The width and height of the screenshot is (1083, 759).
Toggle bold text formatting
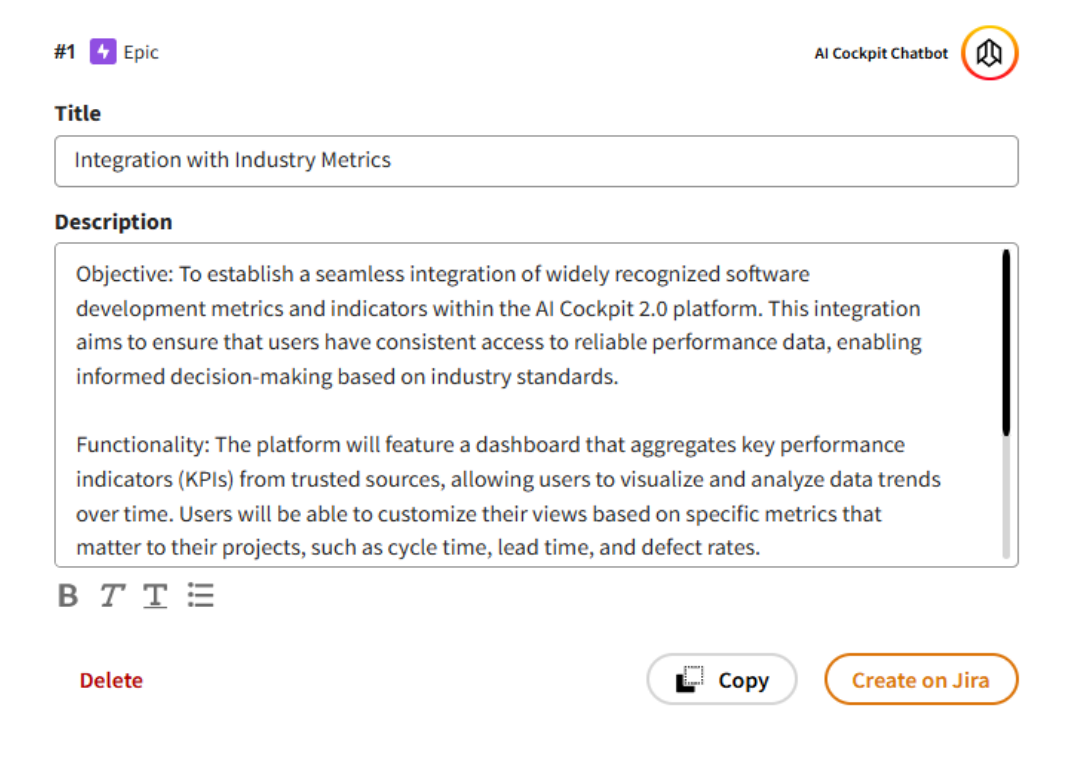coord(68,597)
